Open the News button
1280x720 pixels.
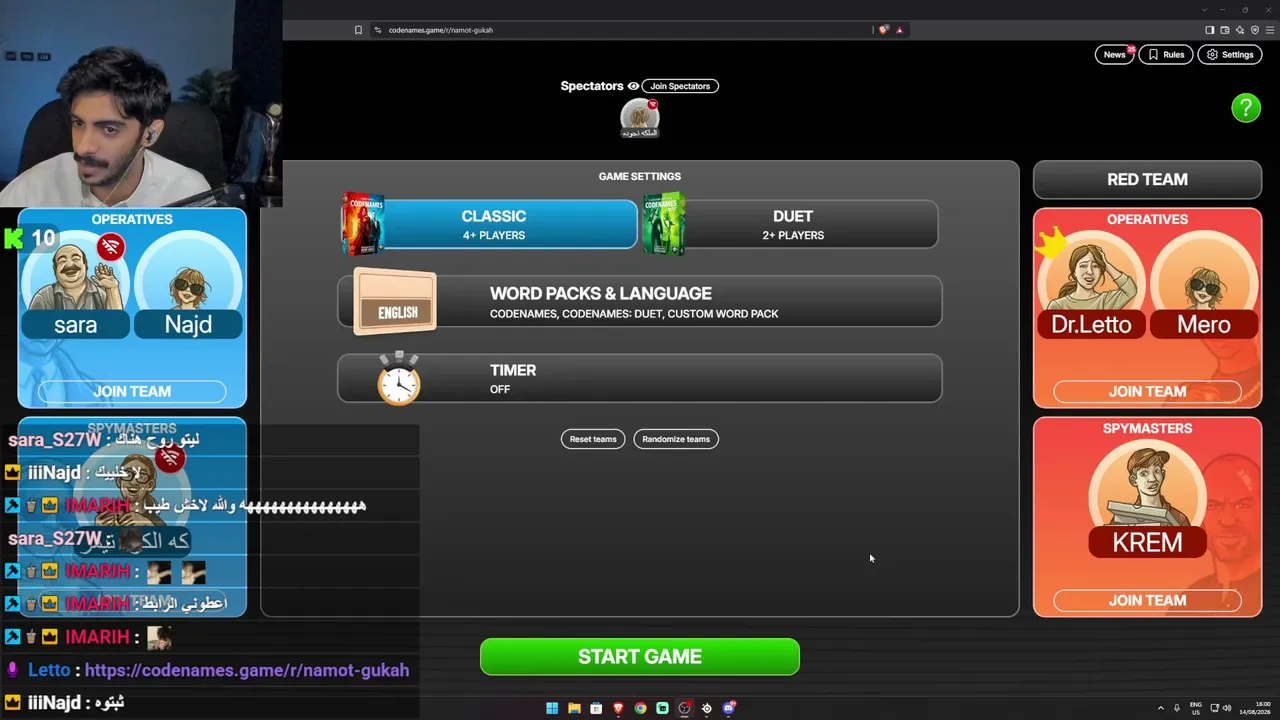pyautogui.click(x=1115, y=55)
